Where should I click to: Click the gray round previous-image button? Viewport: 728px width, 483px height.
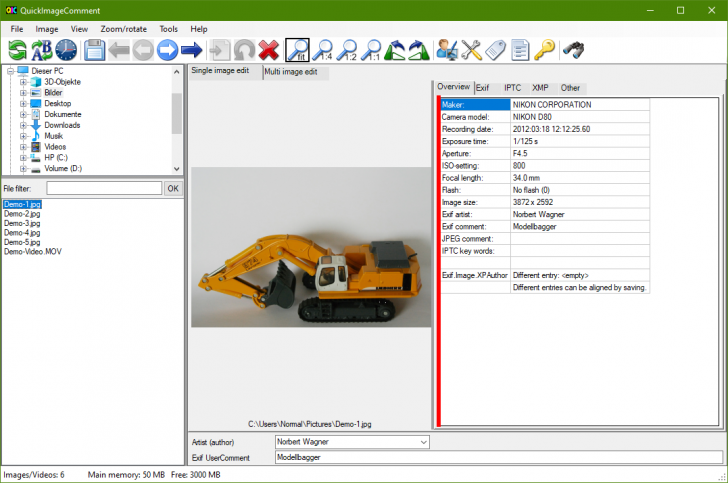tap(143, 50)
